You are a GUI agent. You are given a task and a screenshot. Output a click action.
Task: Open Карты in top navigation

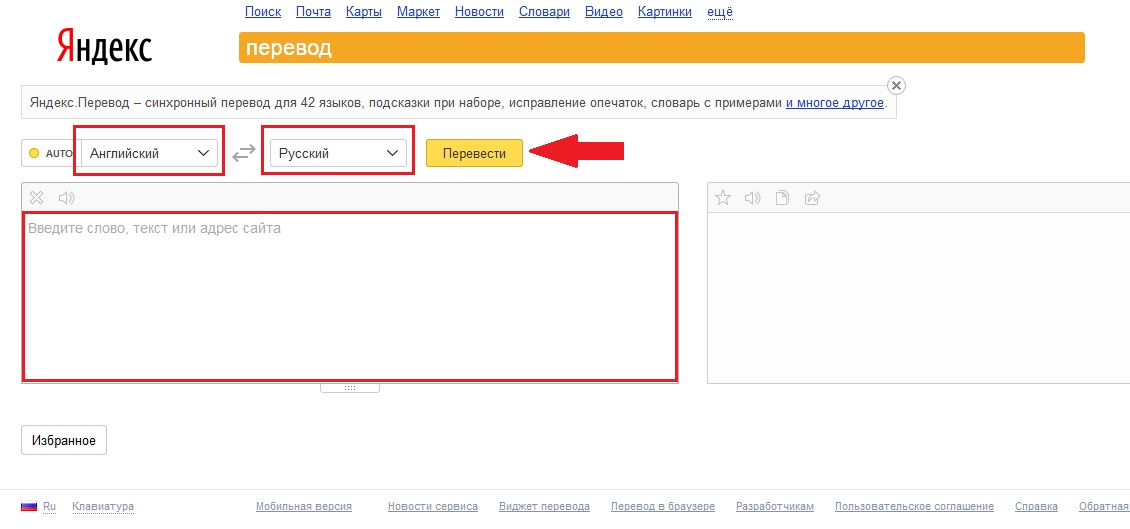coord(364,12)
